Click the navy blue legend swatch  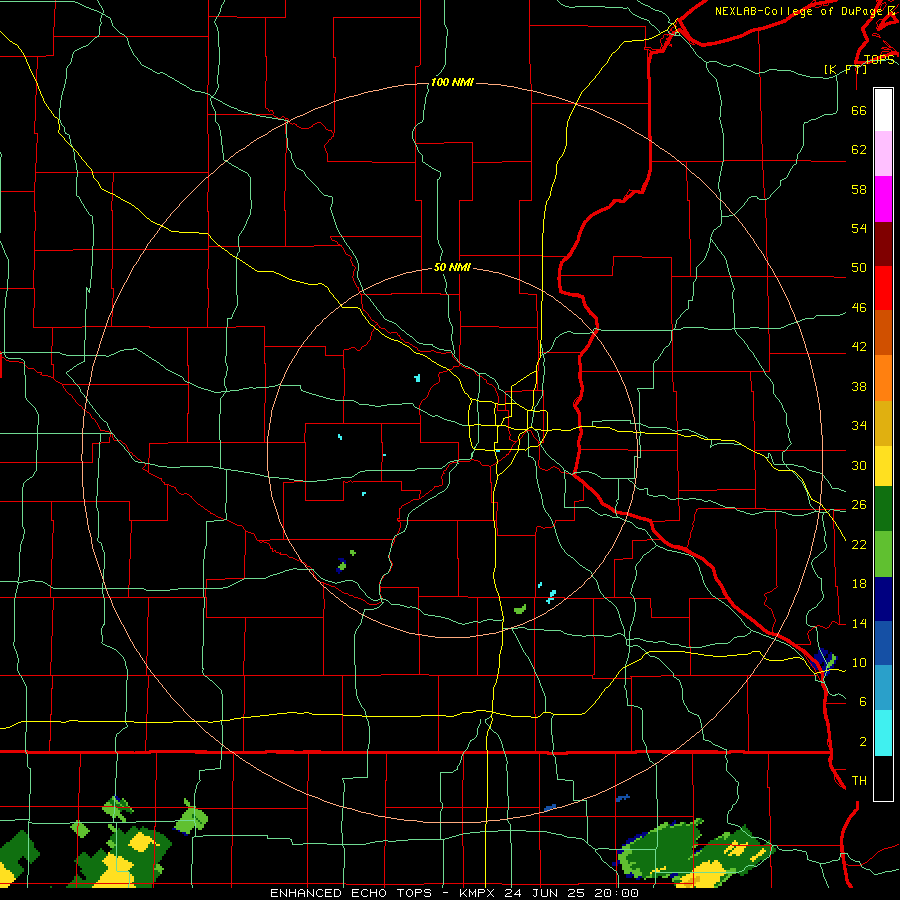(x=883, y=599)
